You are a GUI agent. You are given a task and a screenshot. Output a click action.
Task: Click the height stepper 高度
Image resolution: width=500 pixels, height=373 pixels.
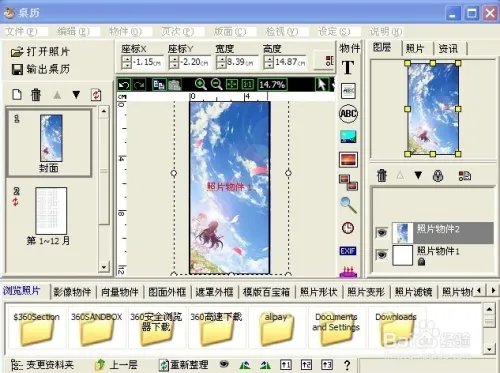click(x=269, y=62)
